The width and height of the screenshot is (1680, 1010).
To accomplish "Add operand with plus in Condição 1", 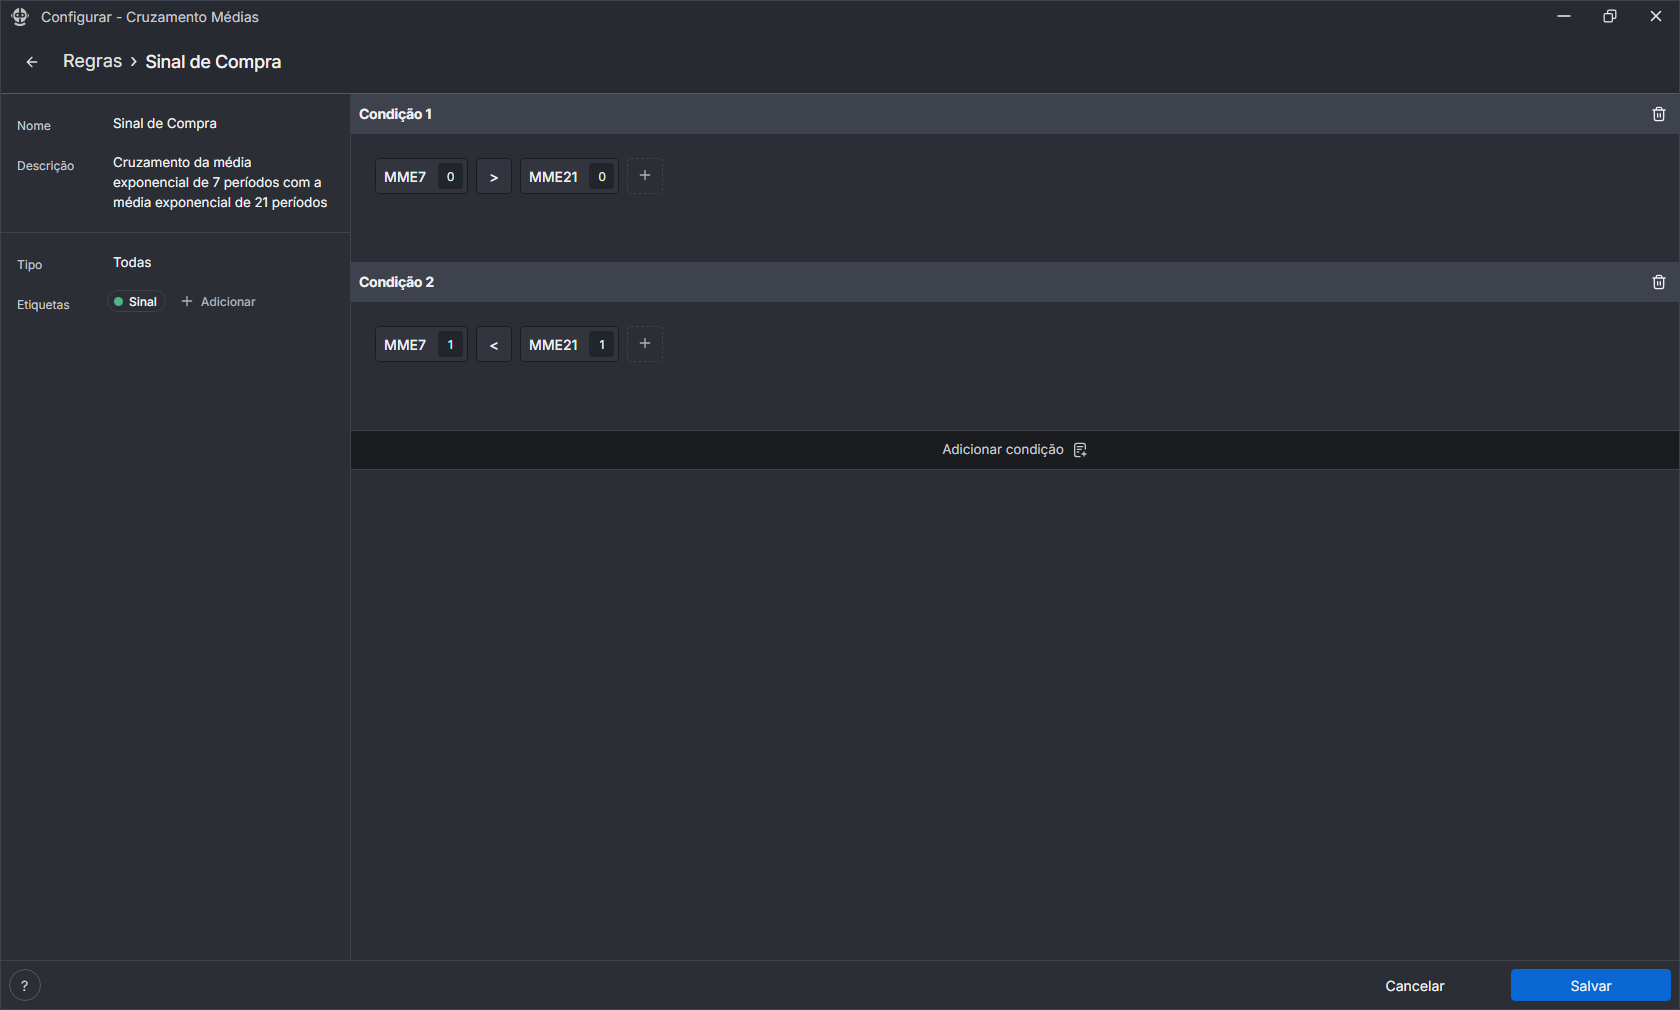I will point(645,176).
